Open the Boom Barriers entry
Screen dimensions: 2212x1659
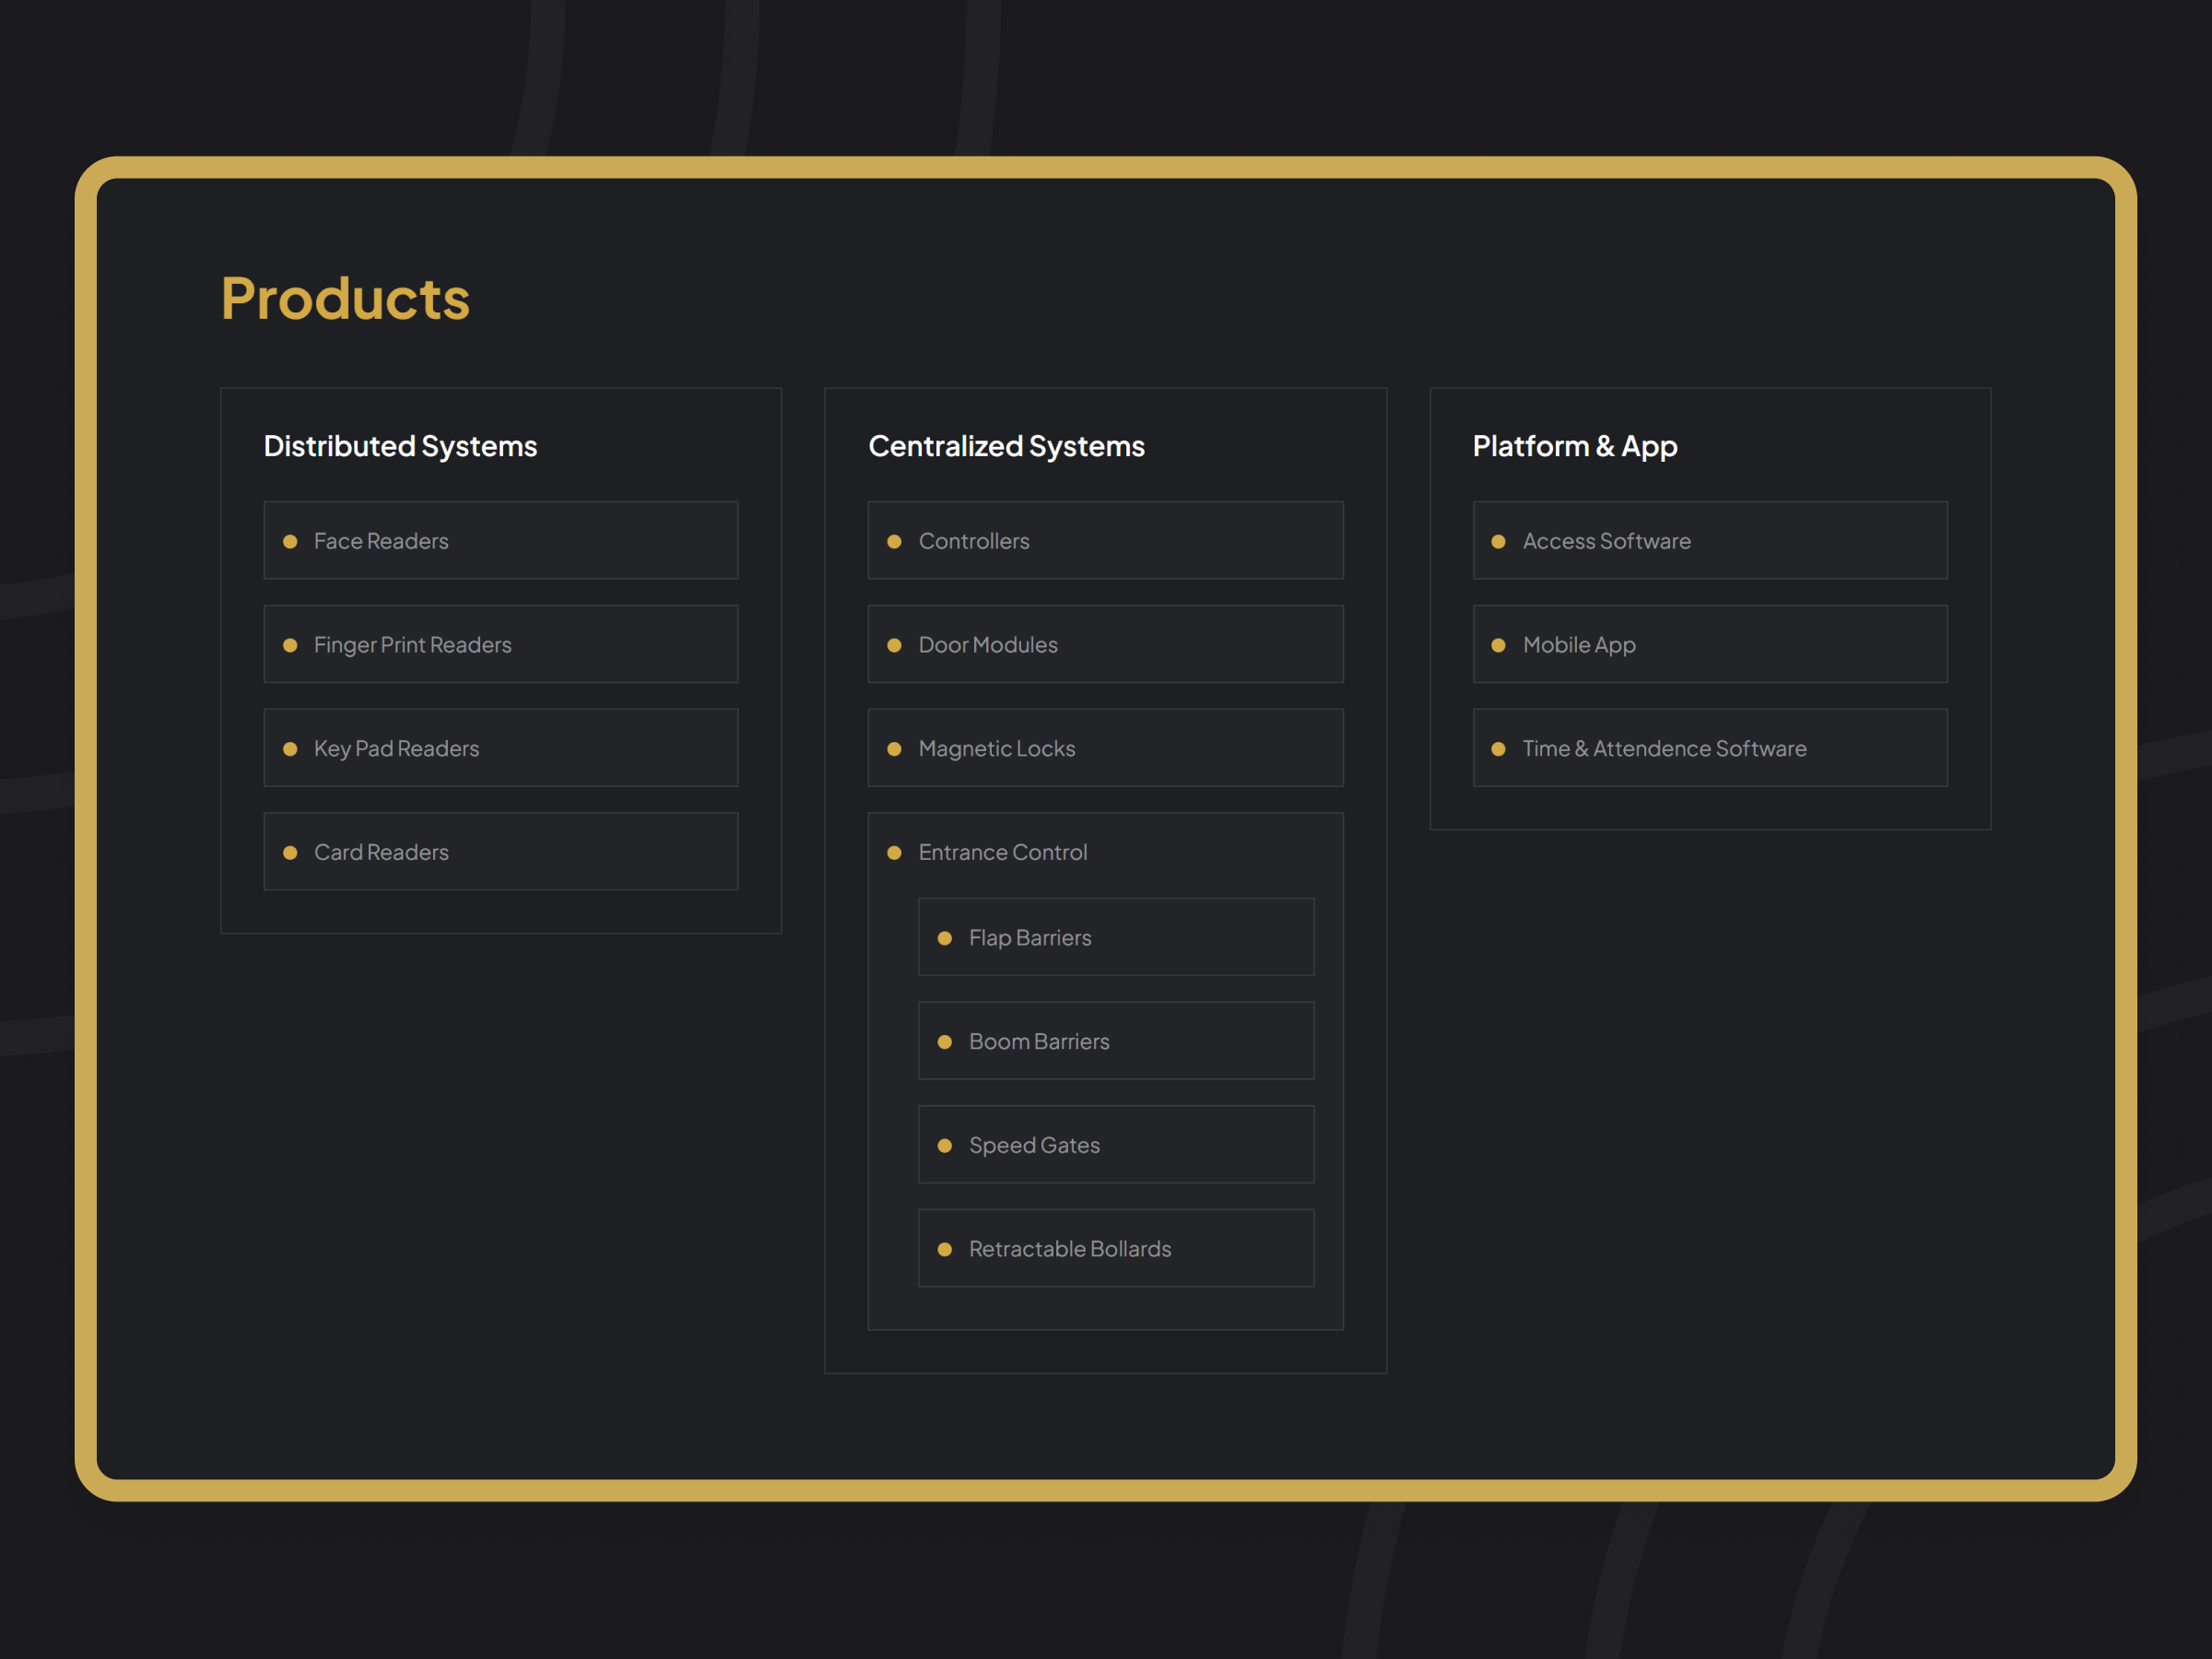(x=1038, y=1041)
